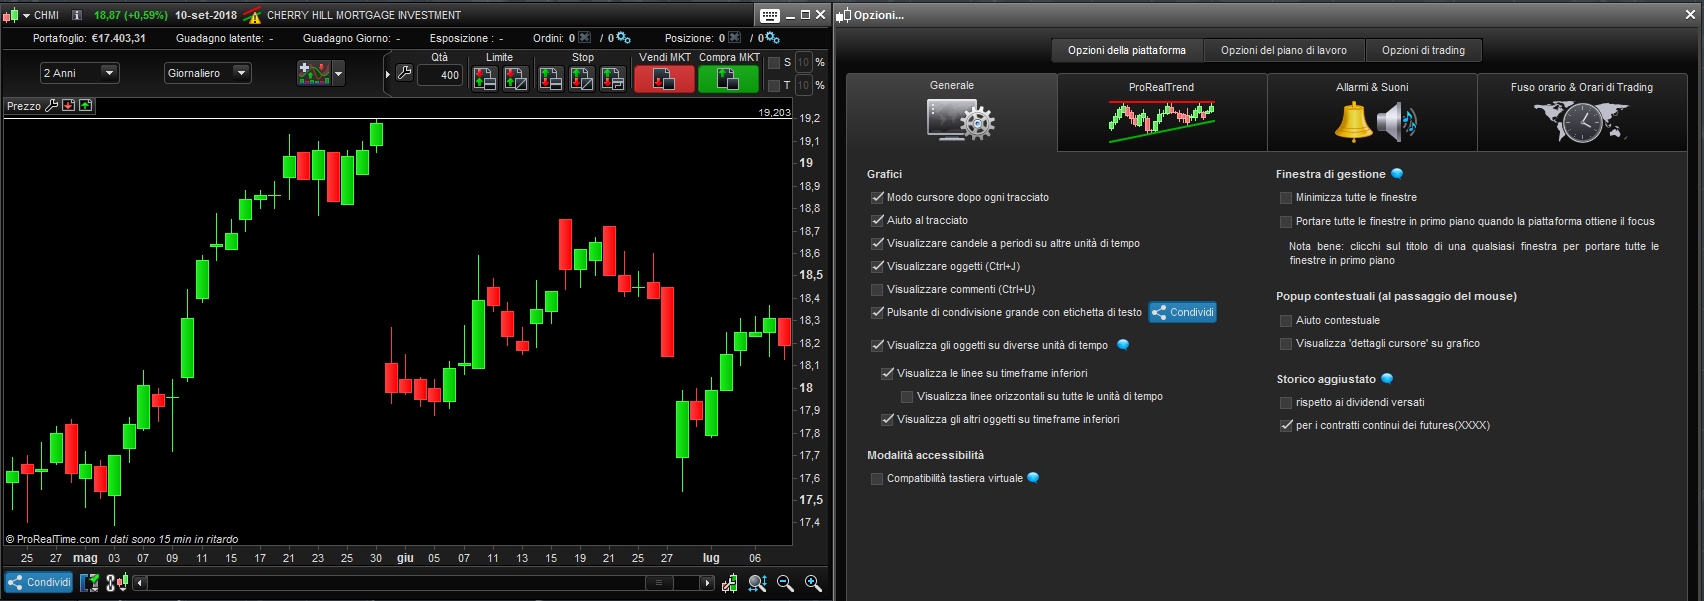Open the 2 Anni history period dropdown
This screenshot has width=1704, height=601.
point(79,73)
